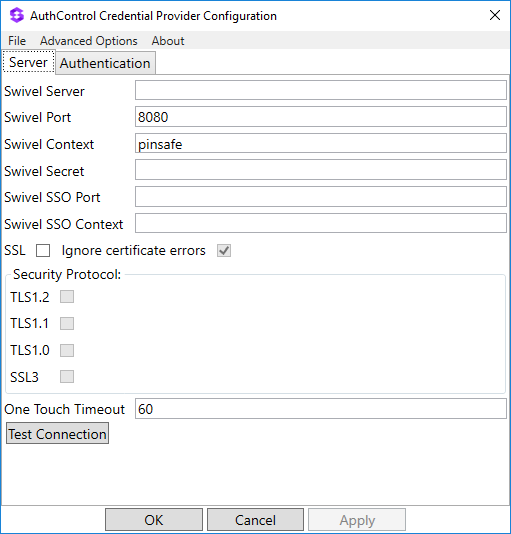
Task: Click the Swivel Port label
Action: click(37, 117)
